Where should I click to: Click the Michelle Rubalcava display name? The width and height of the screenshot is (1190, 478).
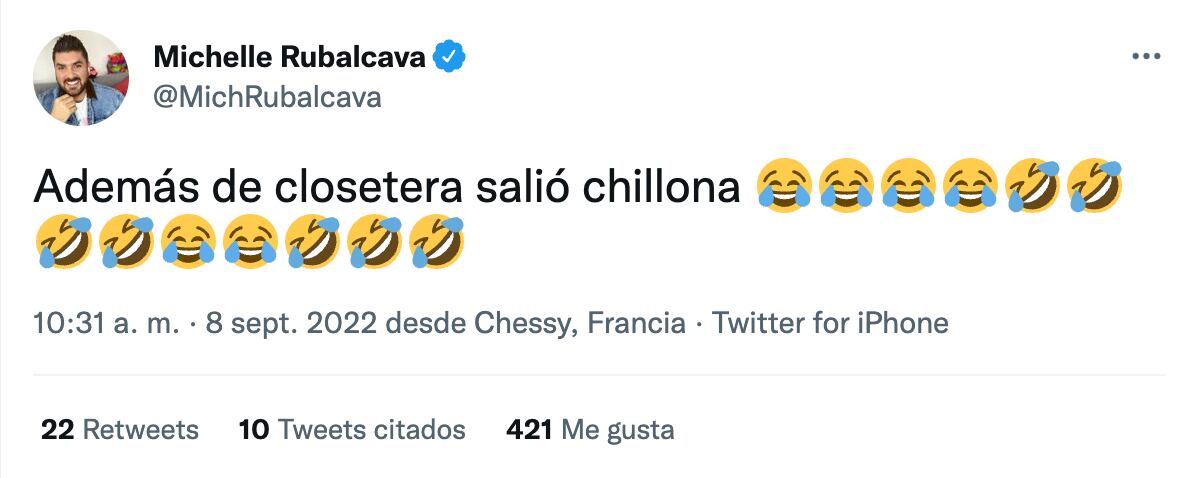tap(290, 59)
